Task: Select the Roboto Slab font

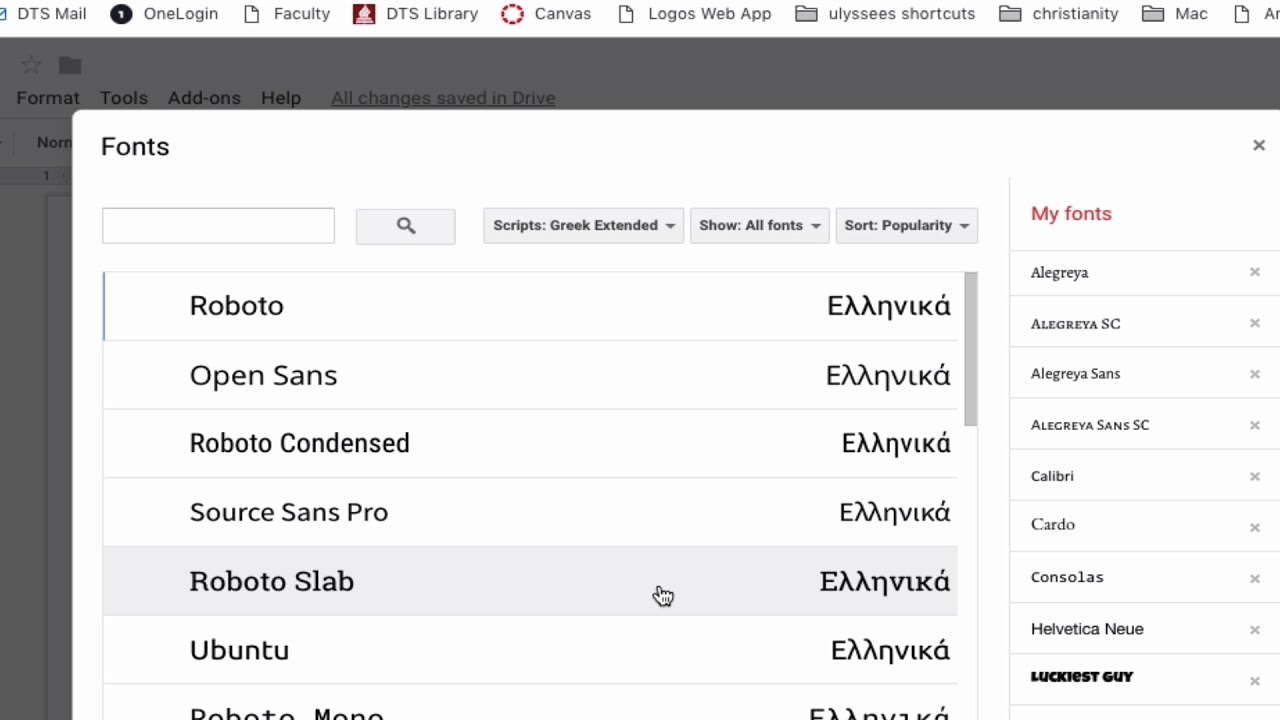Action: [x=272, y=581]
